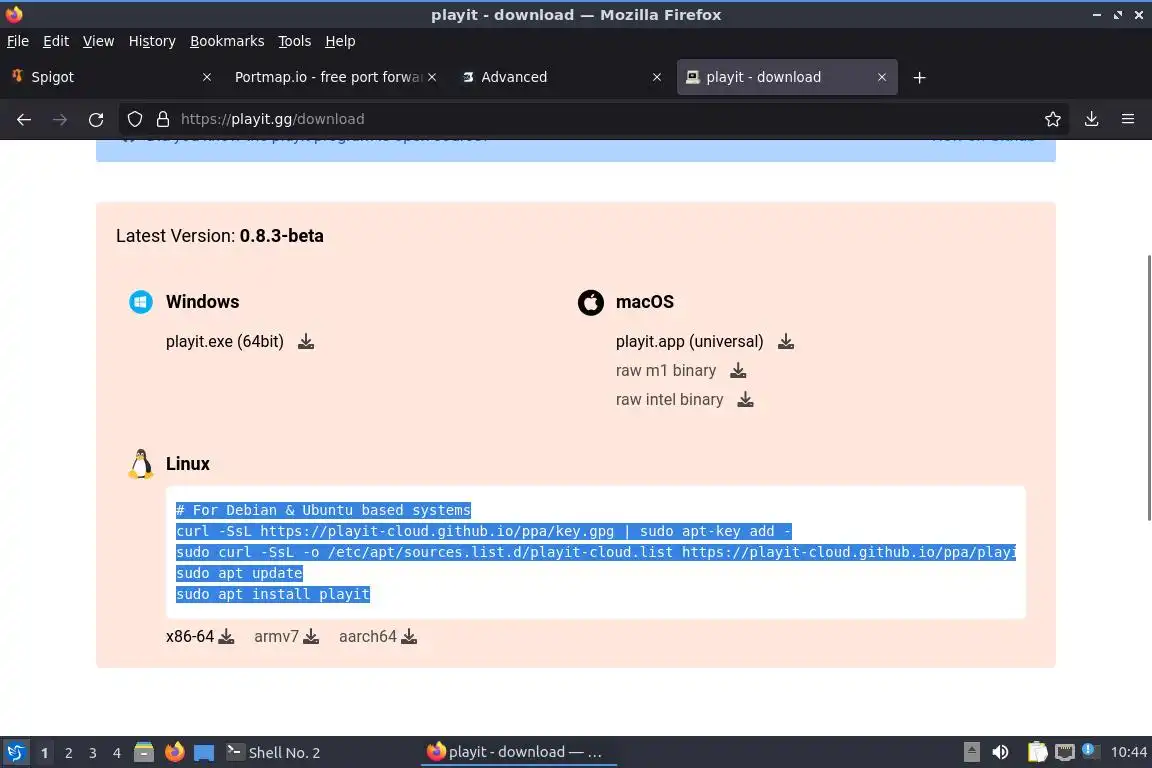Close the Portmap.io tab
1152x768 pixels.
[432, 77]
